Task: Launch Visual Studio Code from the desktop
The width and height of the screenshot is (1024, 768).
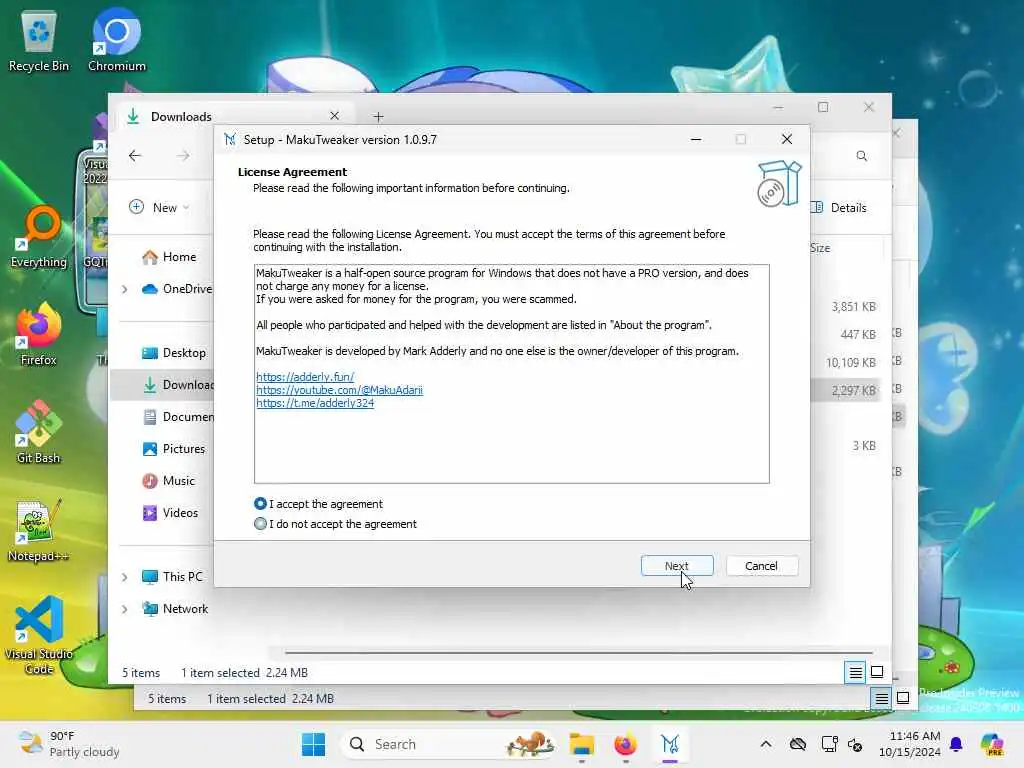Action: coord(39,635)
